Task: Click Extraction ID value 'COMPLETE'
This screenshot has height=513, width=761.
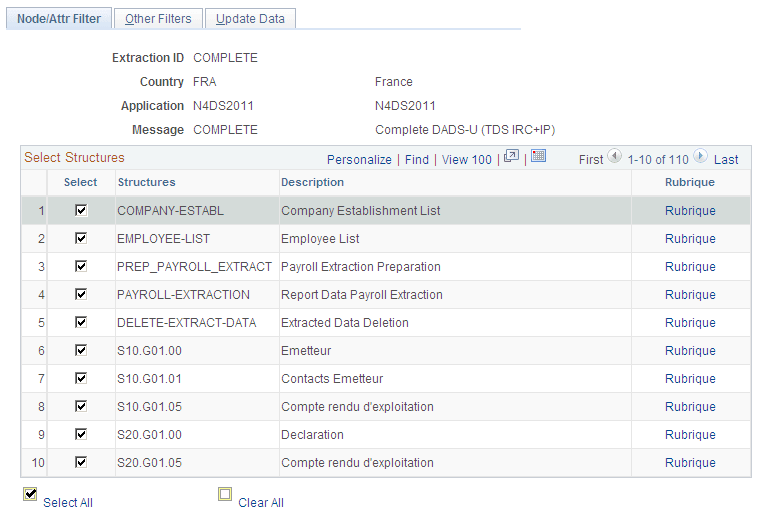Action: pos(225,58)
